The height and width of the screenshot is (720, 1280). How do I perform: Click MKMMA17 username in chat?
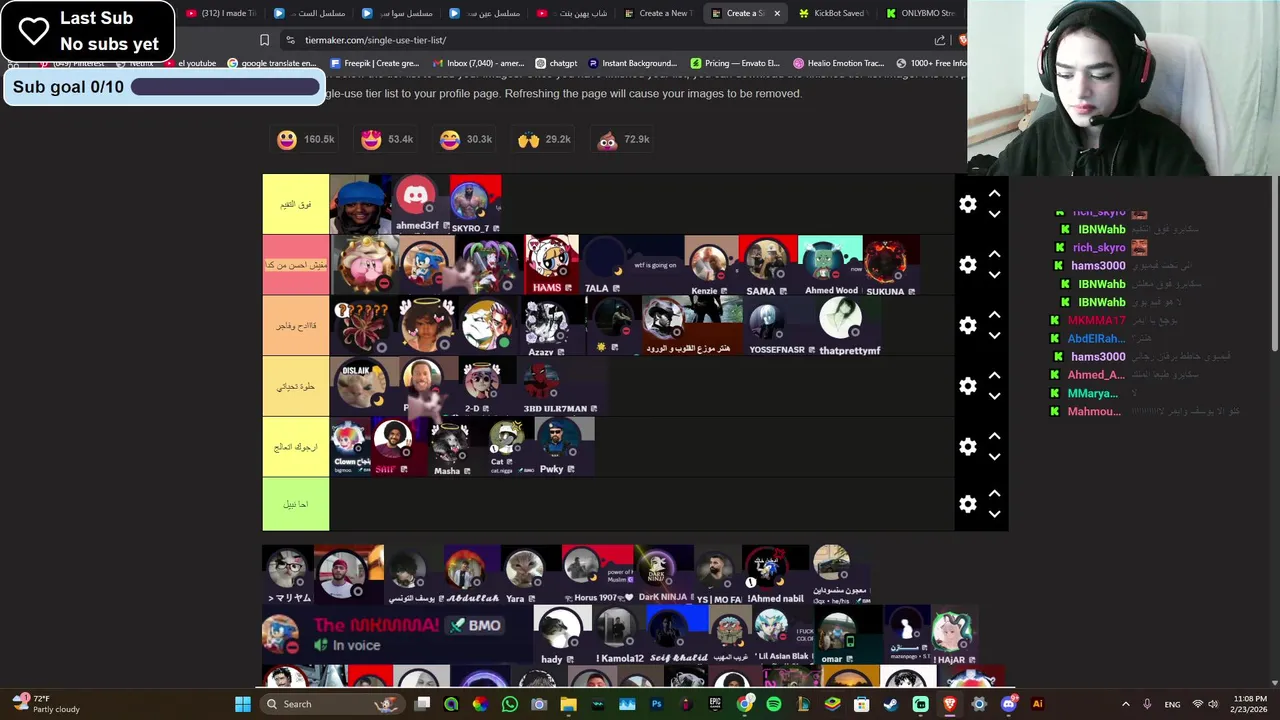(1096, 320)
